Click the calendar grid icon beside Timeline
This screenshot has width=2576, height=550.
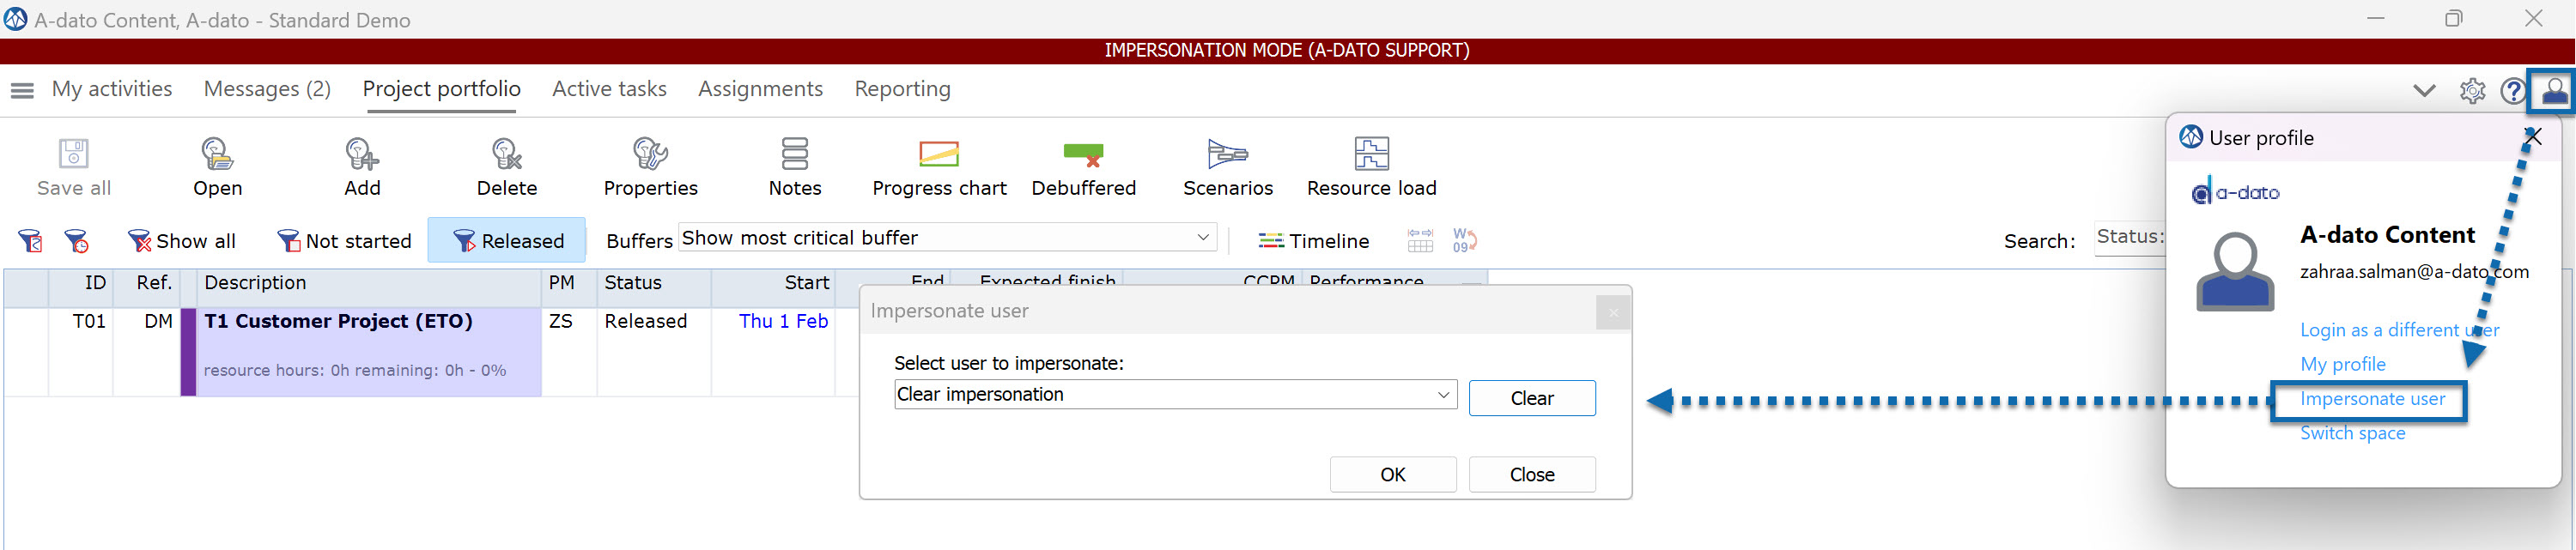[x=1420, y=240]
